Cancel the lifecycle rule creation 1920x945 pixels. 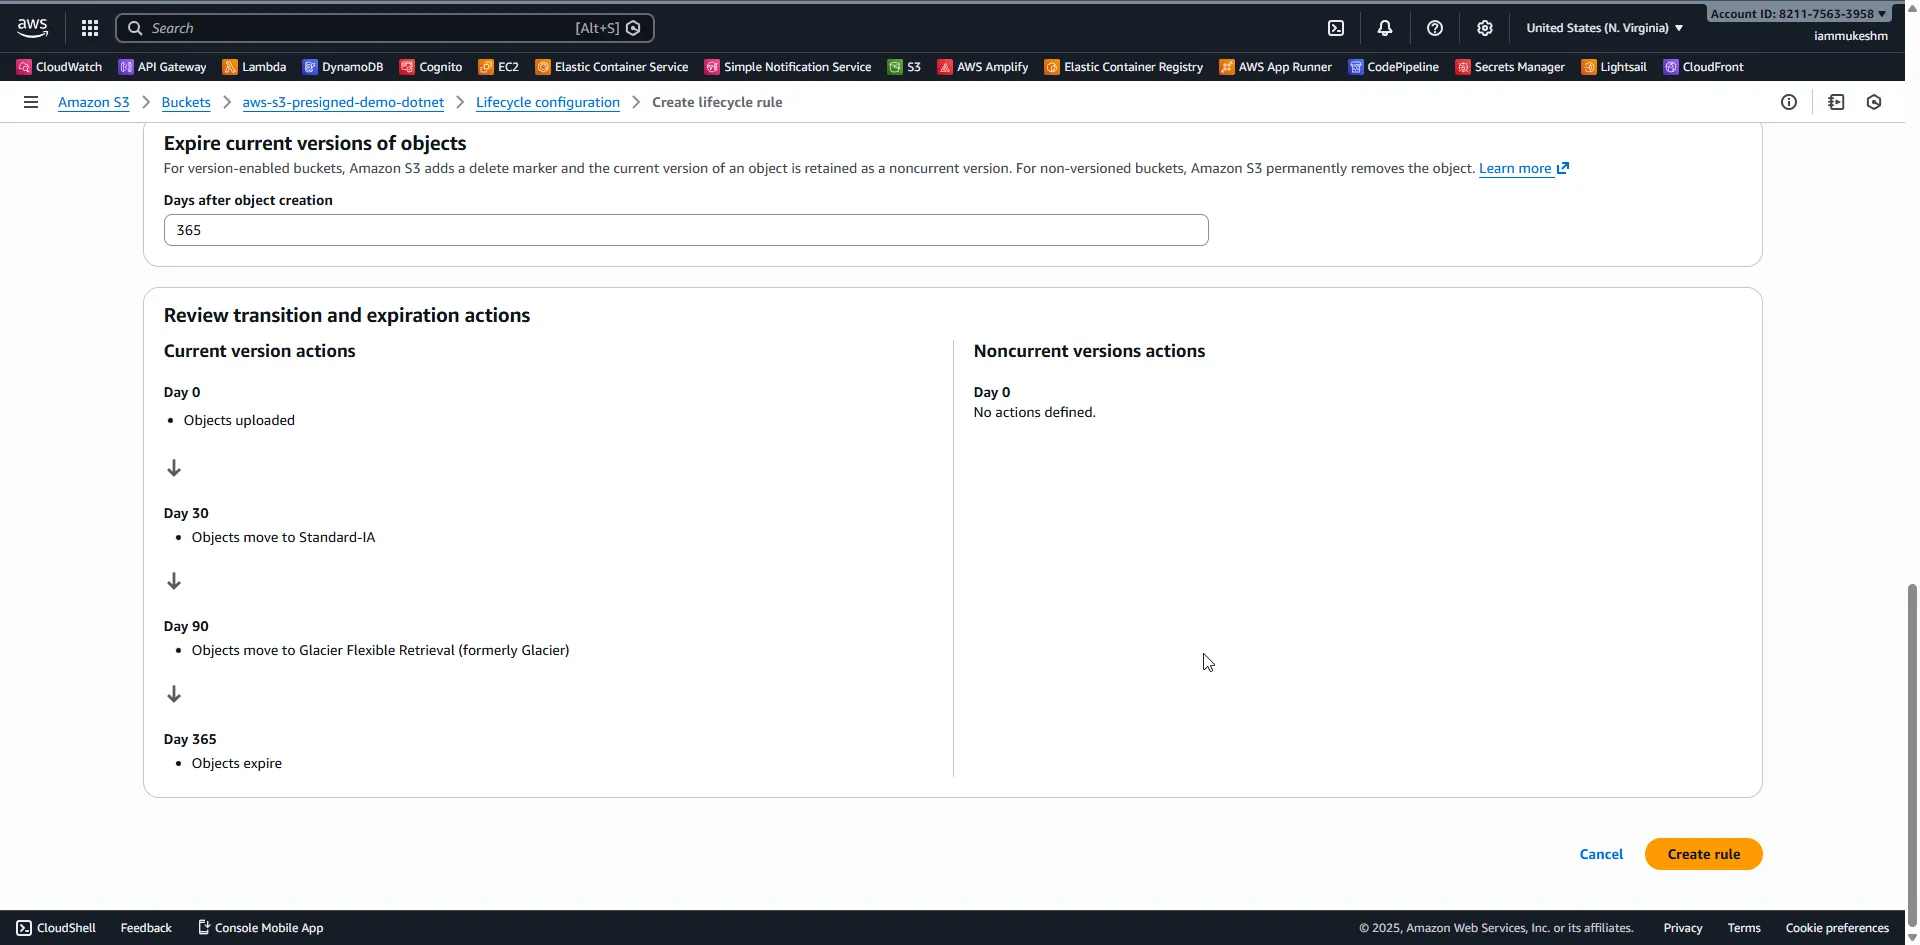[x=1601, y=854]
